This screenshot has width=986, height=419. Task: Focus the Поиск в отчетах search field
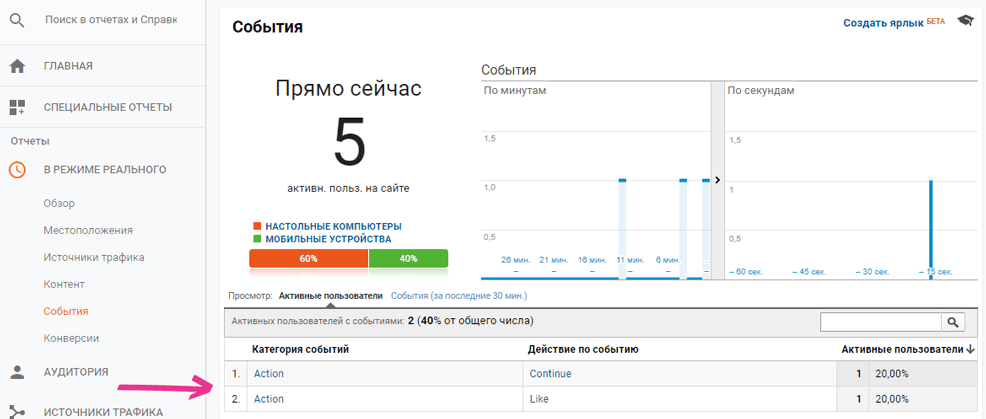(111, 20)
